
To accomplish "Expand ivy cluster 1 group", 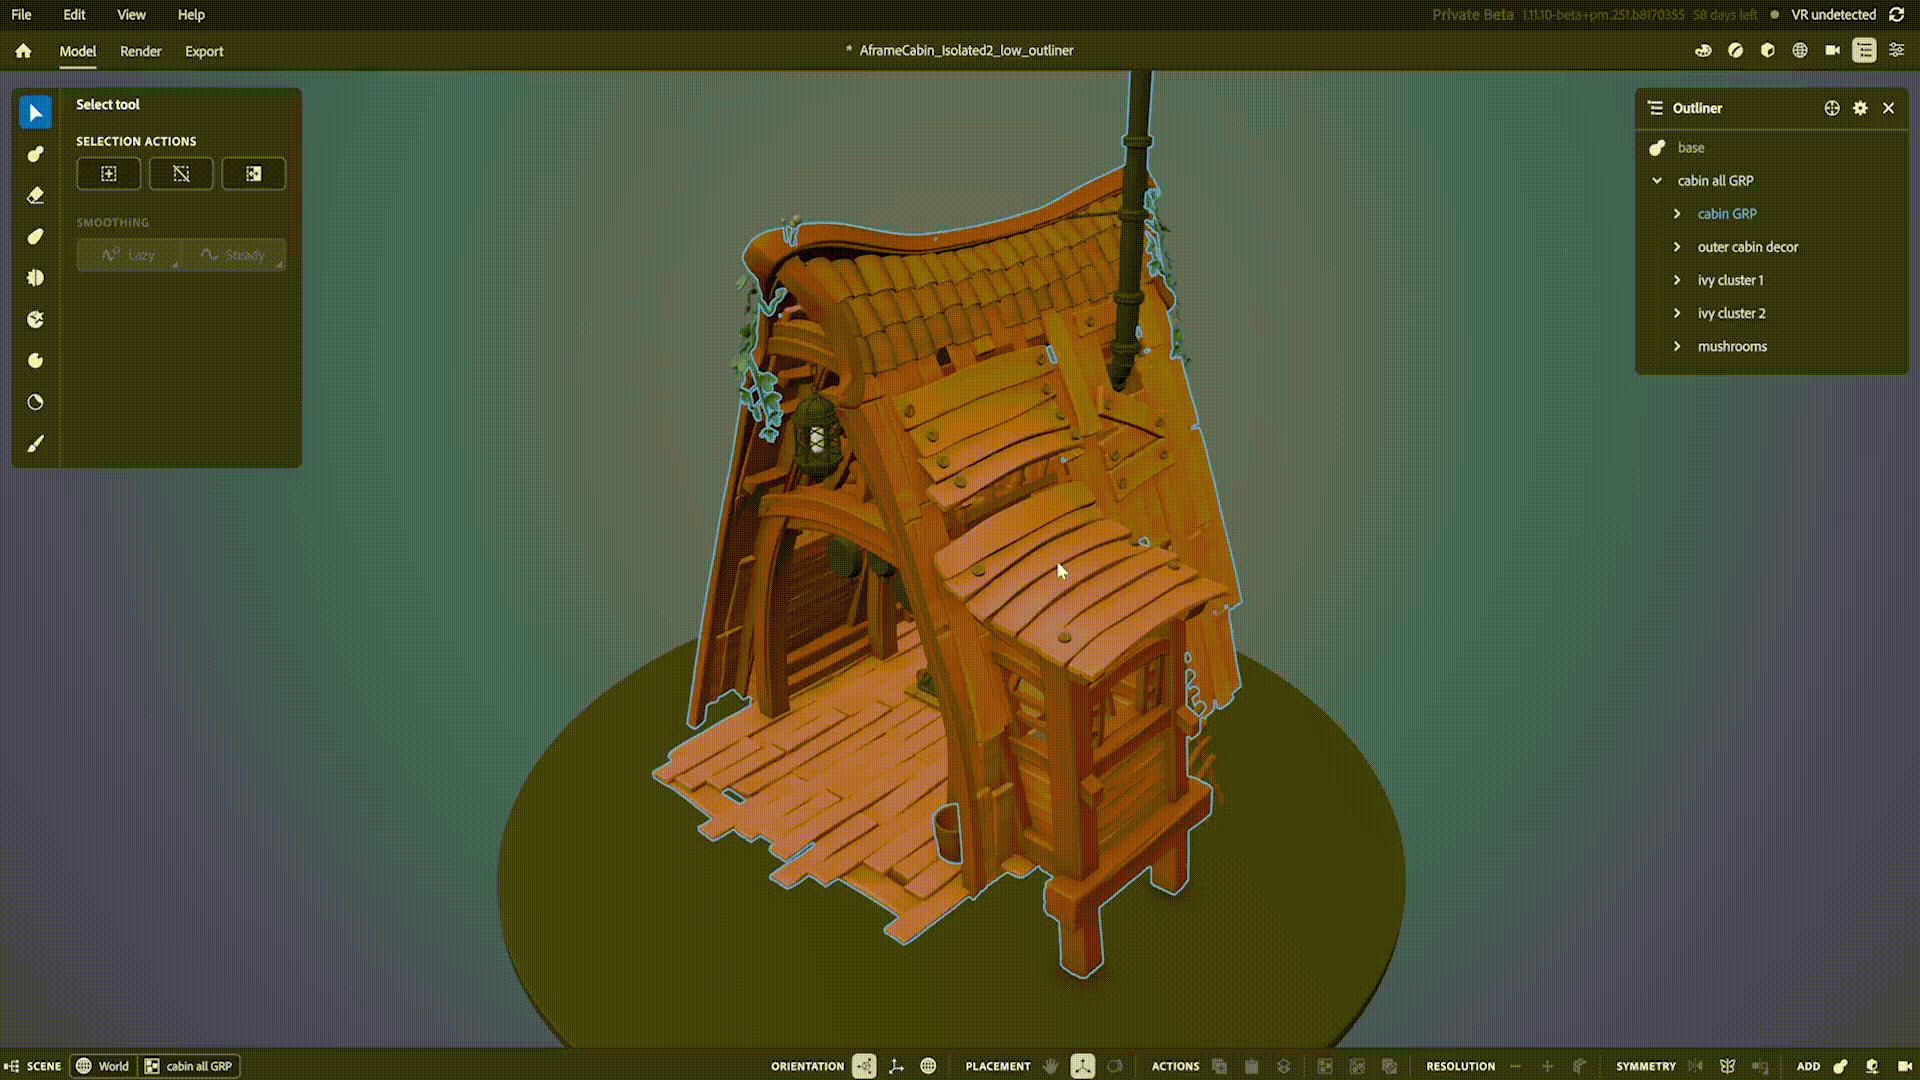I will pos(1677,280).
